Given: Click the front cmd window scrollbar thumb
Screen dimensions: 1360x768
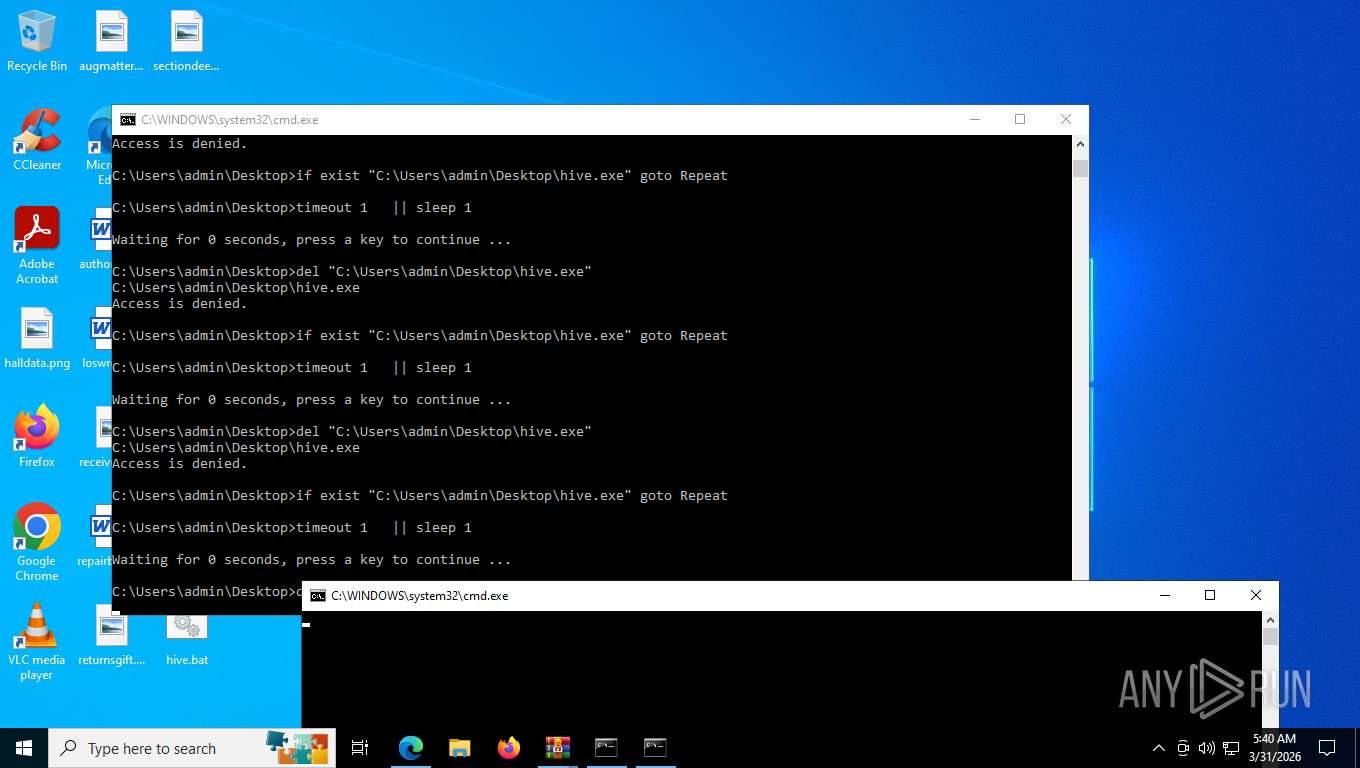Looking at the screenshot, I should click(x=1270, y=636).
